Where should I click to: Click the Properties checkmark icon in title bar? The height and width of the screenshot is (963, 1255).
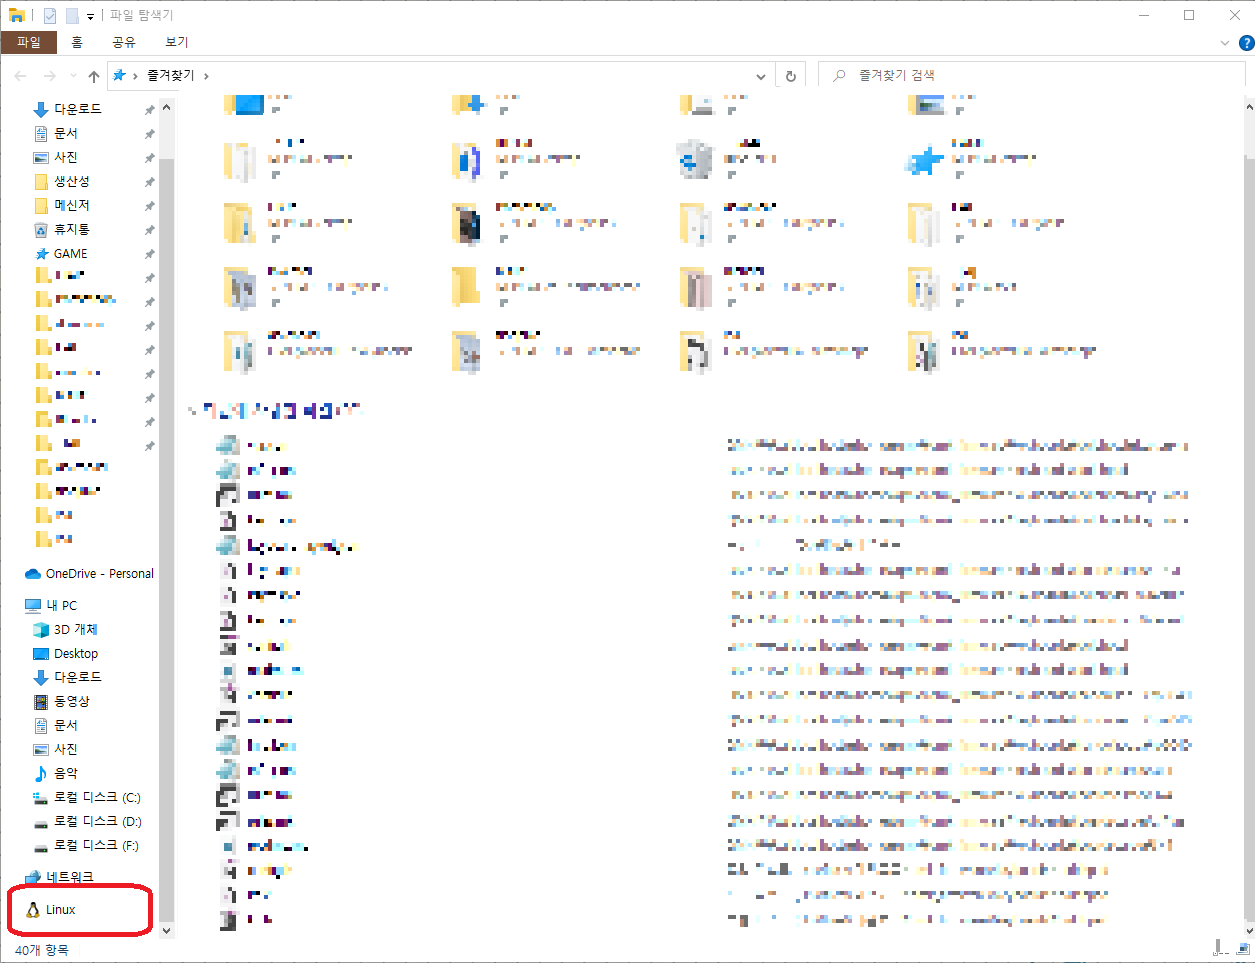coord(50,15)
